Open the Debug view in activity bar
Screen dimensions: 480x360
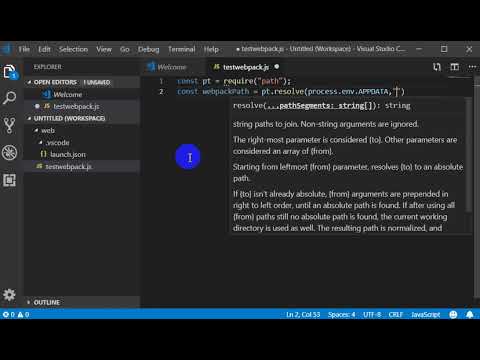(9, 153)
